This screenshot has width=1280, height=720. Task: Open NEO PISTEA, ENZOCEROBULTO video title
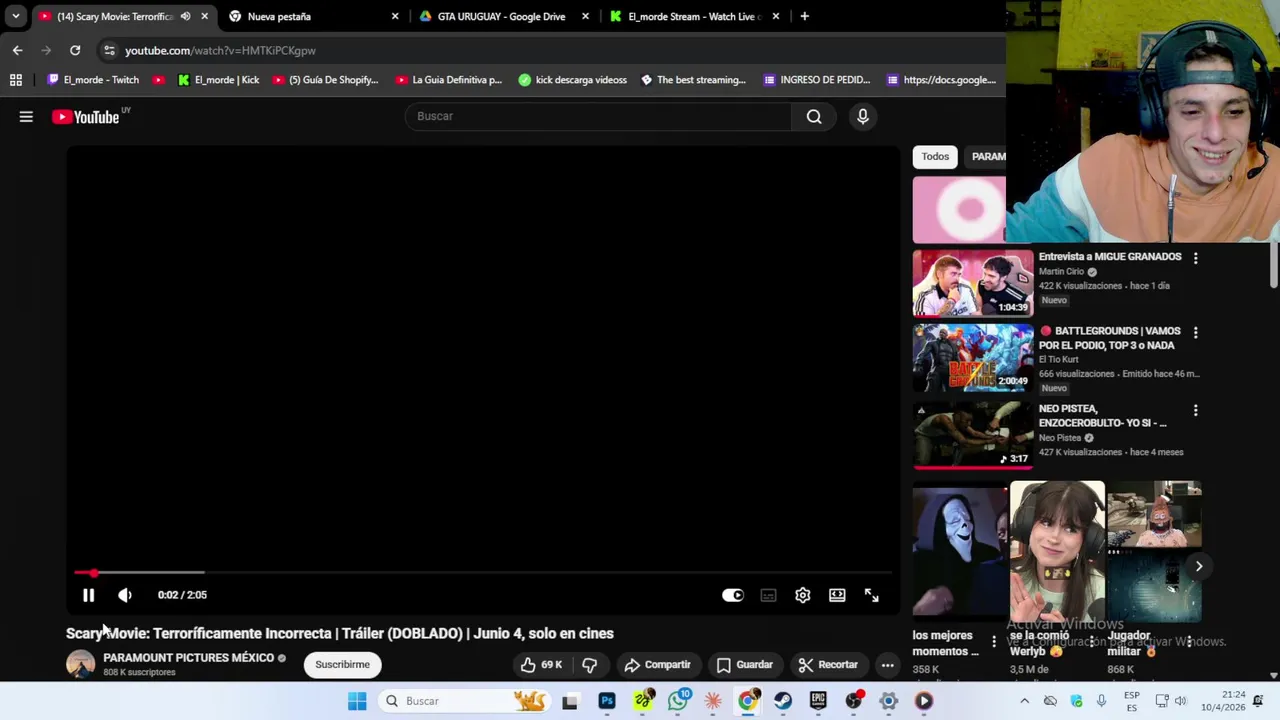click(1102, 416)
